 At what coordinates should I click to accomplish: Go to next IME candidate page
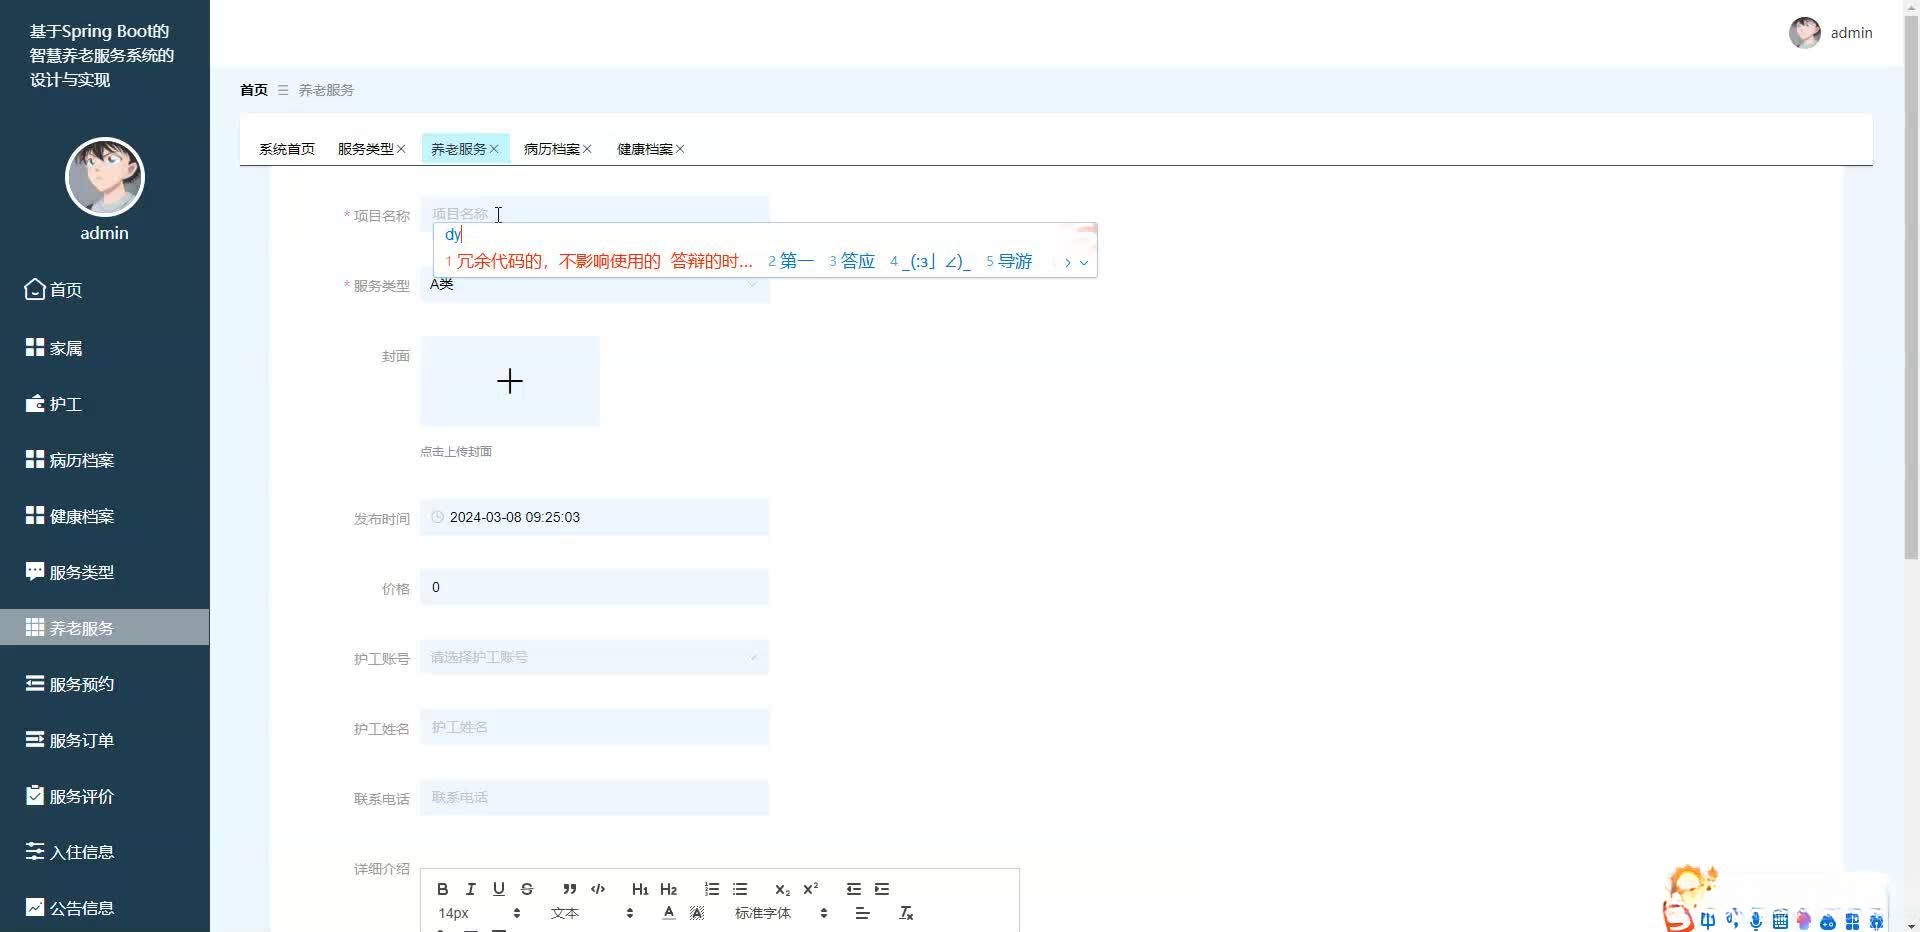(1068, 262)
